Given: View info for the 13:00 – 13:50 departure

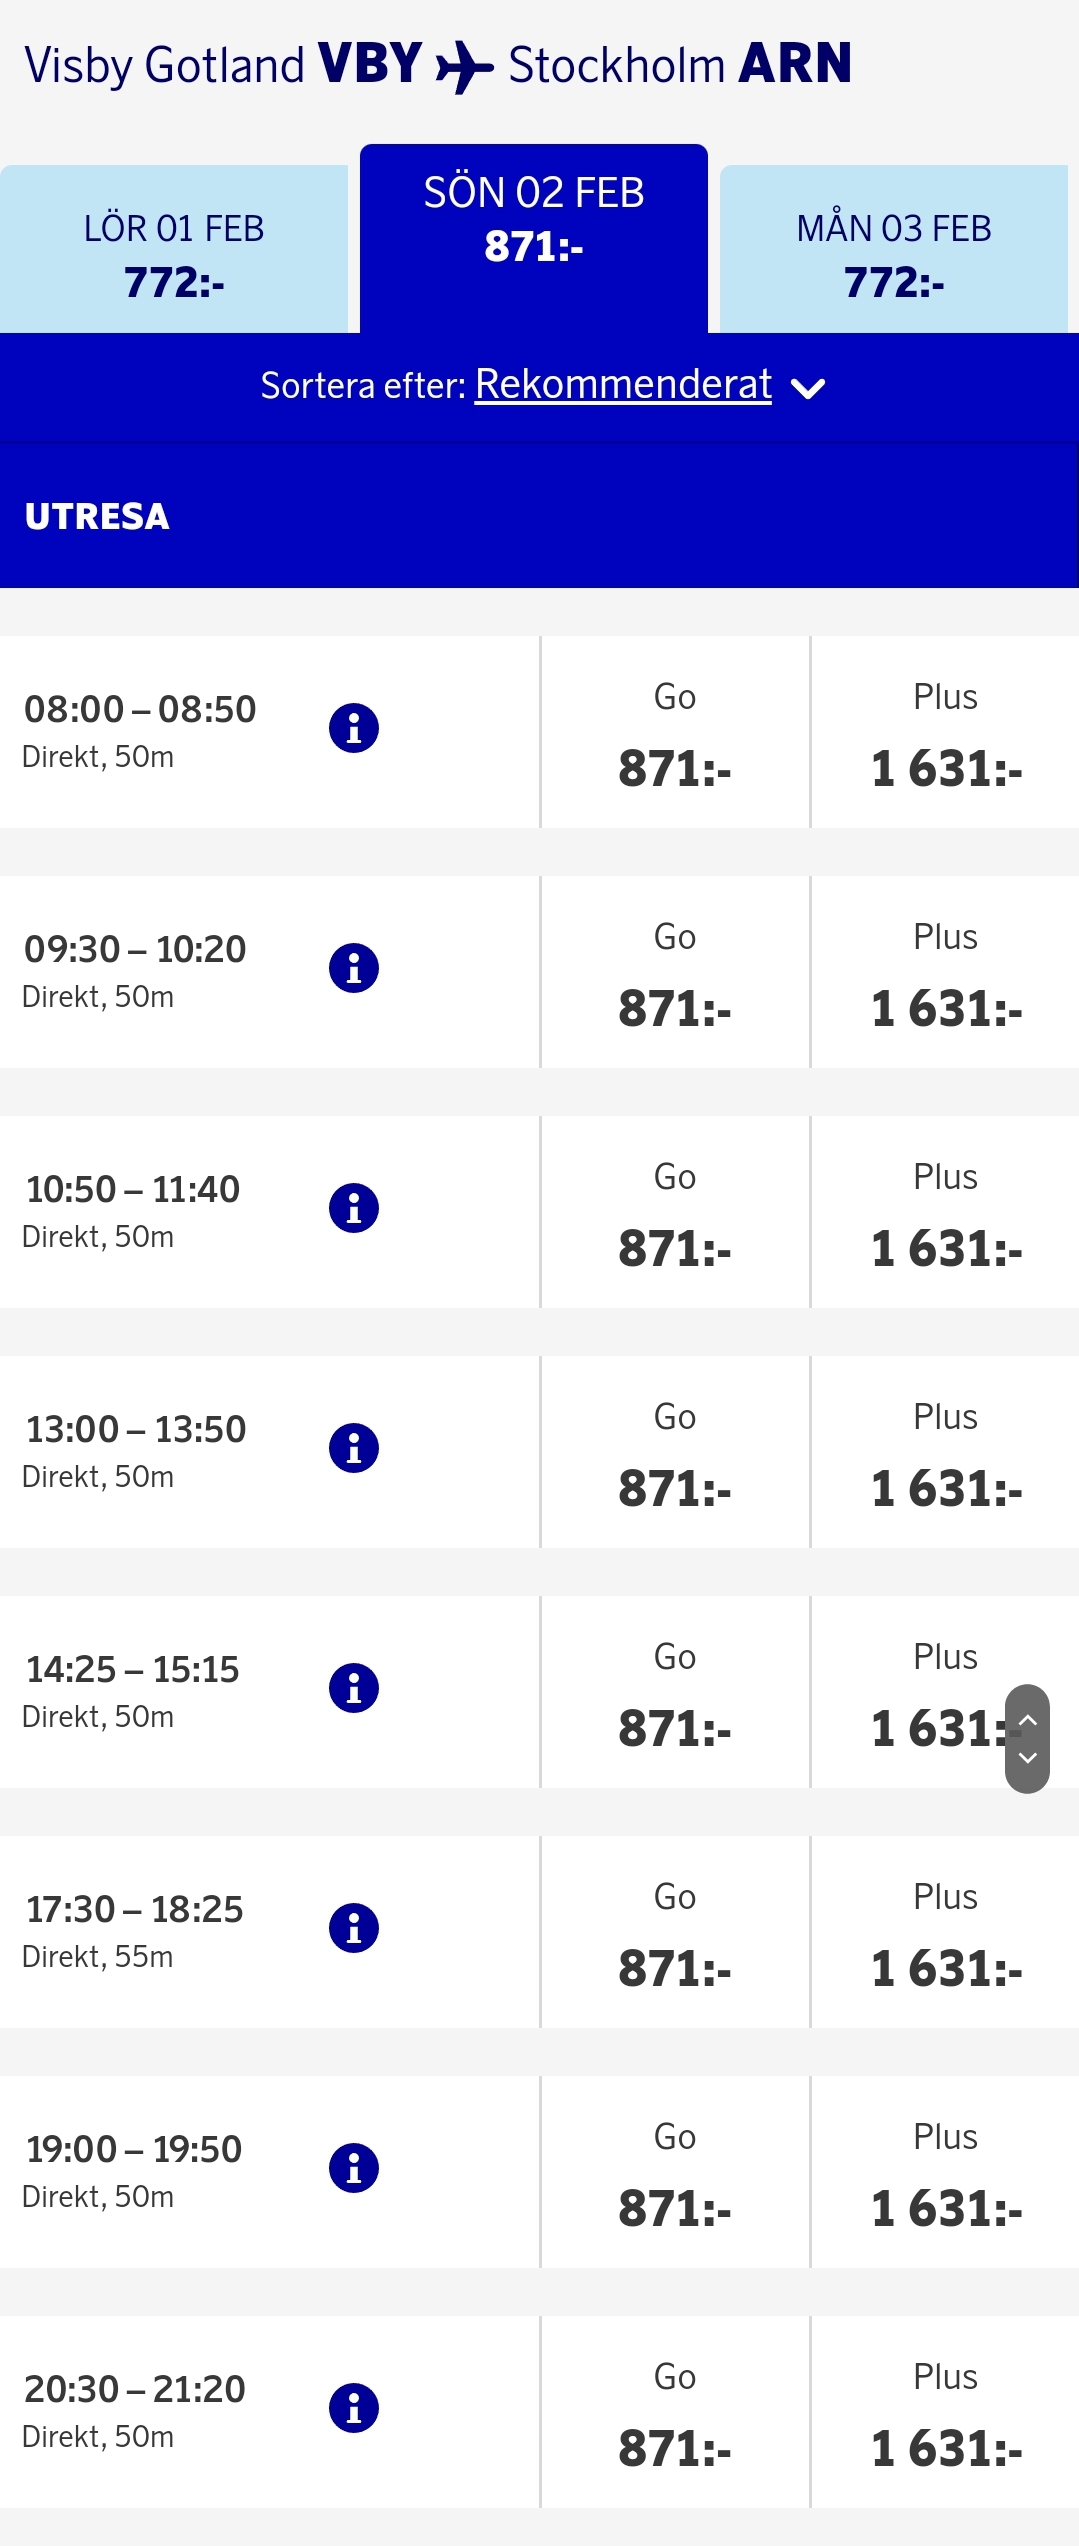Looking at the screenshot, I should click(x=354, y=1448).
